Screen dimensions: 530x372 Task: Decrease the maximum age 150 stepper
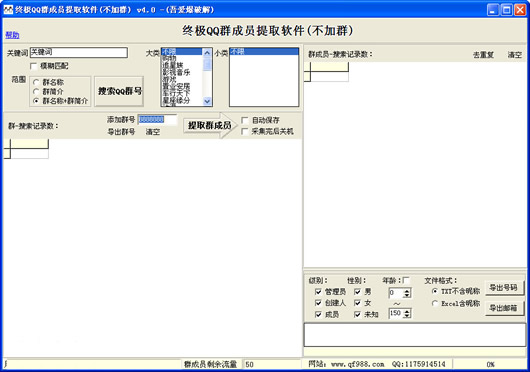coord(407,316)
